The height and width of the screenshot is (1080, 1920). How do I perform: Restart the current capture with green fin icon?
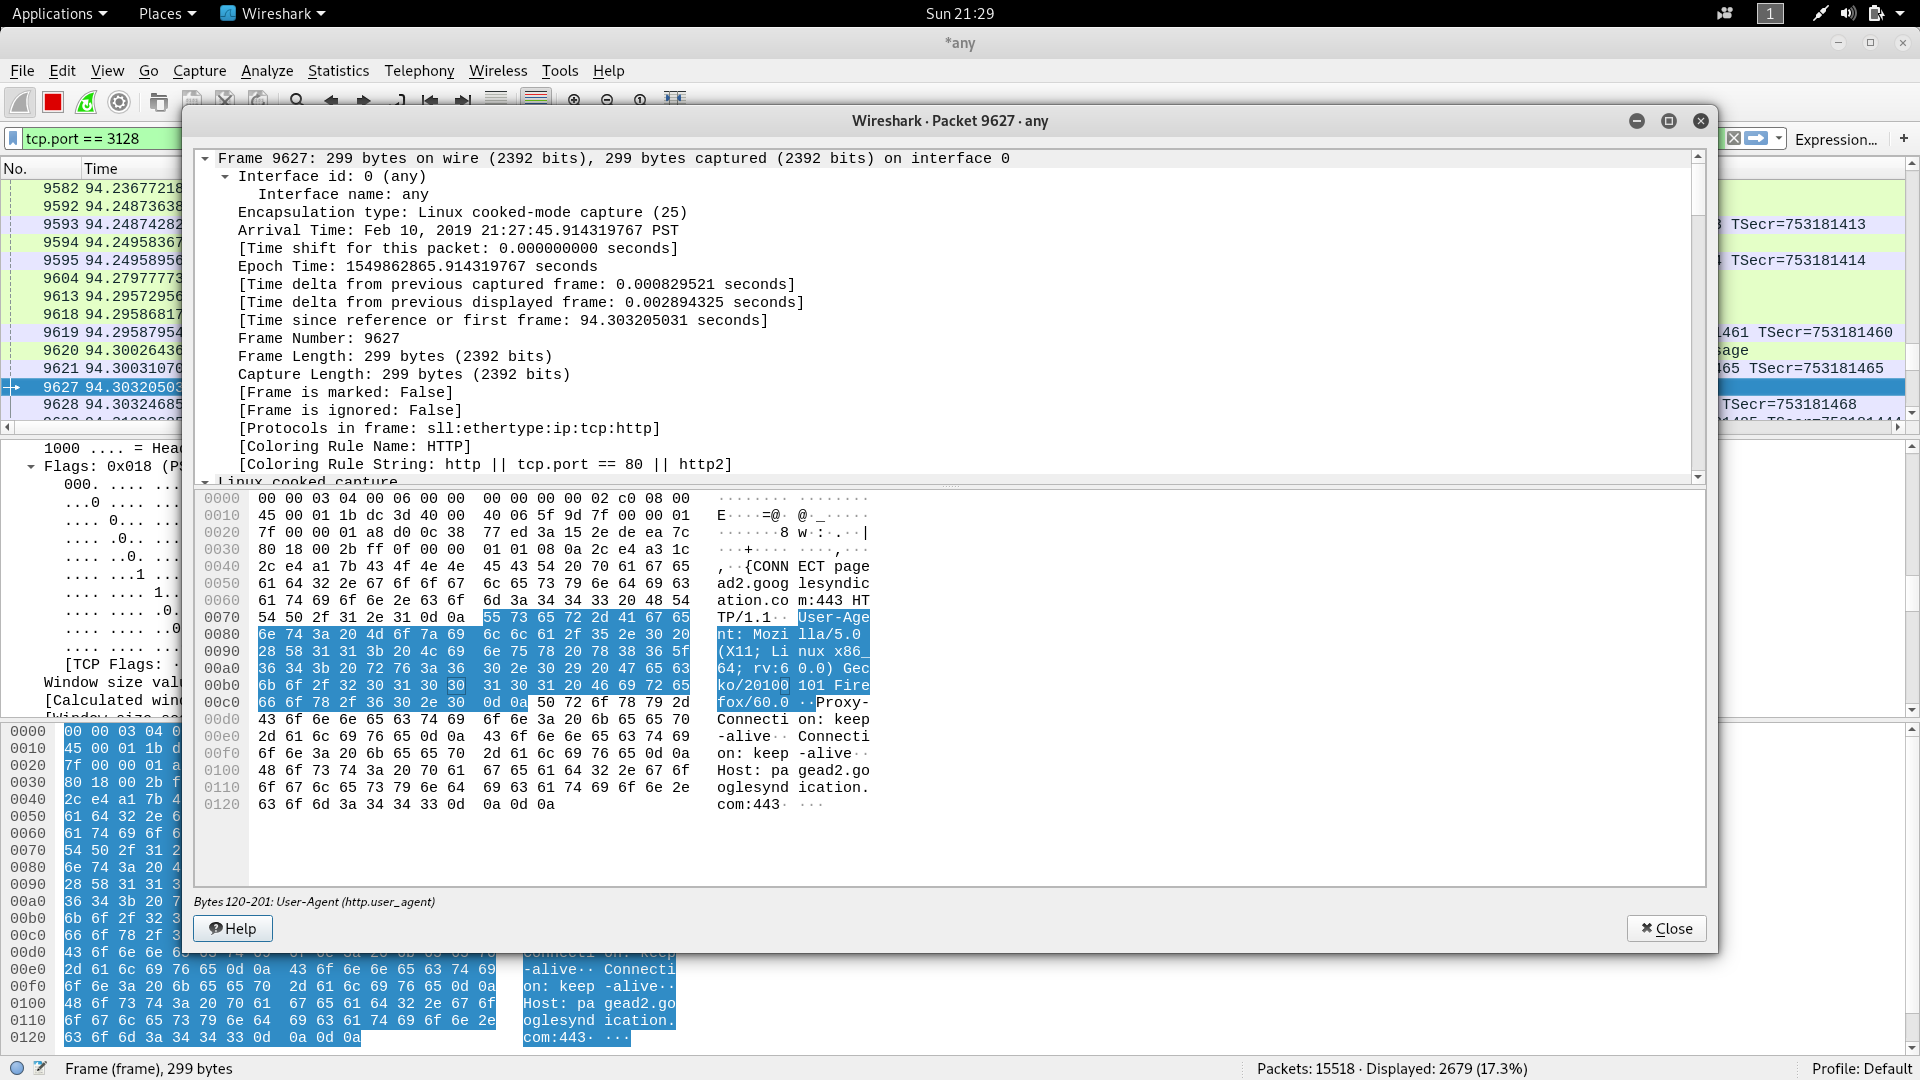click(86, 102)
